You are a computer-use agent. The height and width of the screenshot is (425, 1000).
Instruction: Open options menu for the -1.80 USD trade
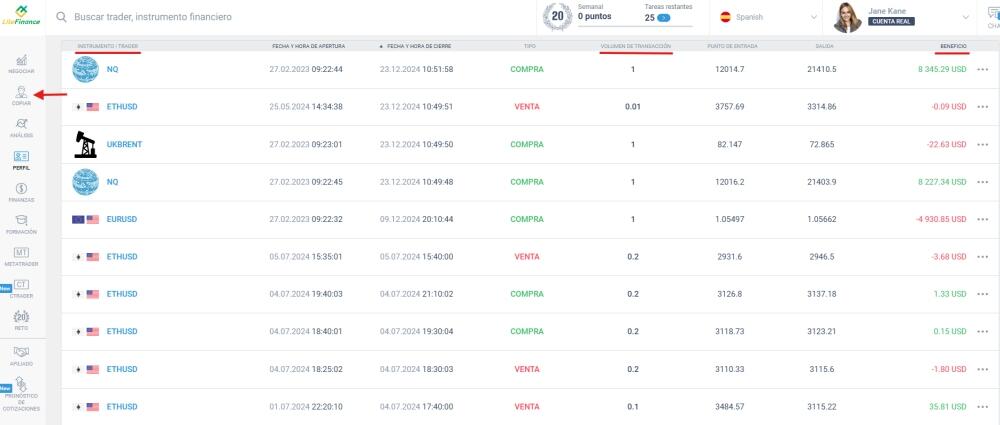(983, 369)
